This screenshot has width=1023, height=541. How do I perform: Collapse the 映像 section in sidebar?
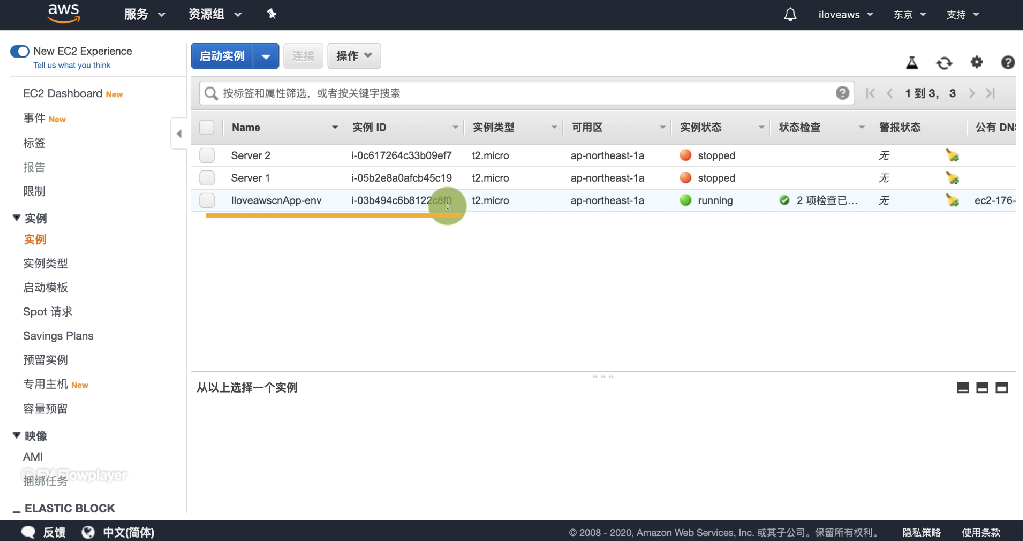(17, 435)
